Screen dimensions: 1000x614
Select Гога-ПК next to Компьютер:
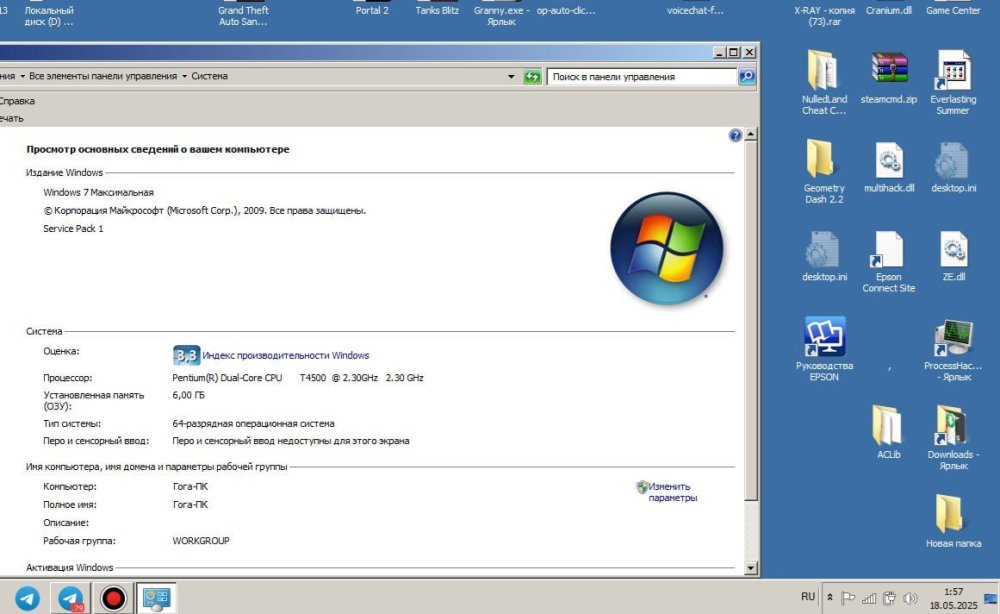pos(190,486)
